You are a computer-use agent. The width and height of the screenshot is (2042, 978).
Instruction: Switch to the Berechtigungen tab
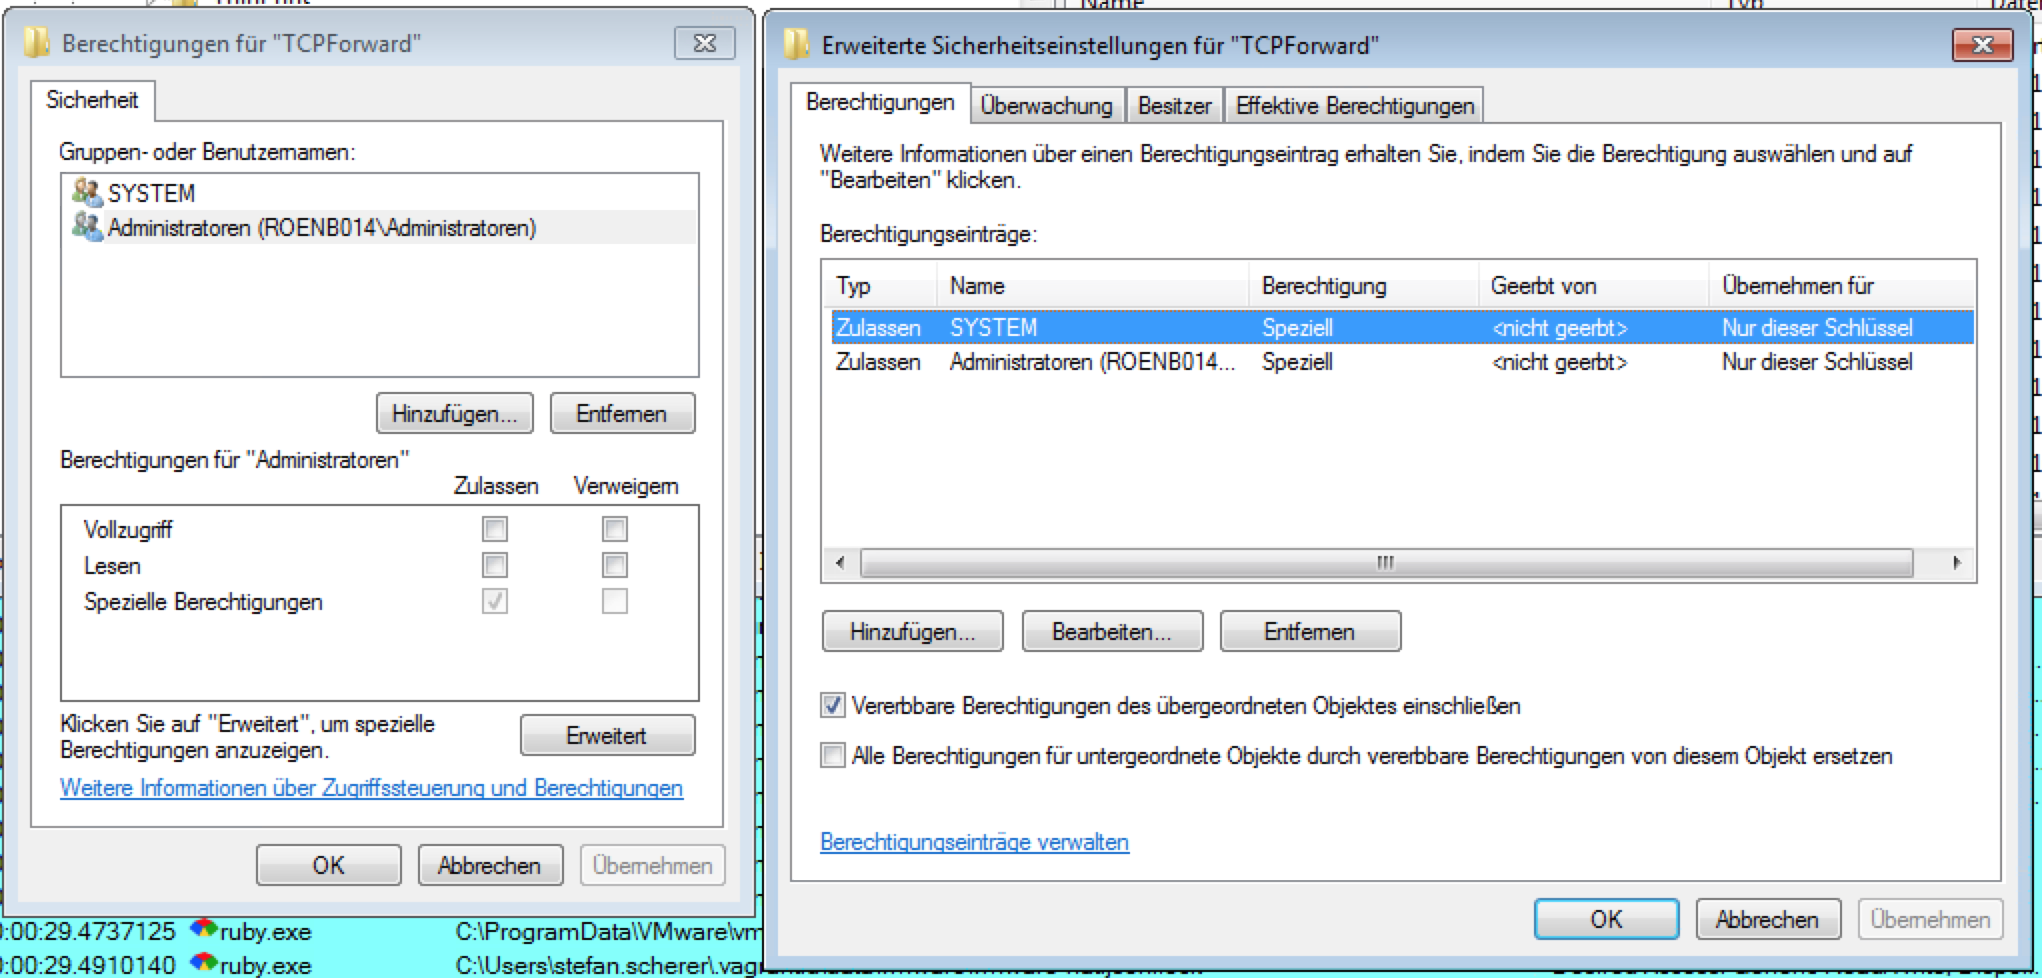[880, 102]
